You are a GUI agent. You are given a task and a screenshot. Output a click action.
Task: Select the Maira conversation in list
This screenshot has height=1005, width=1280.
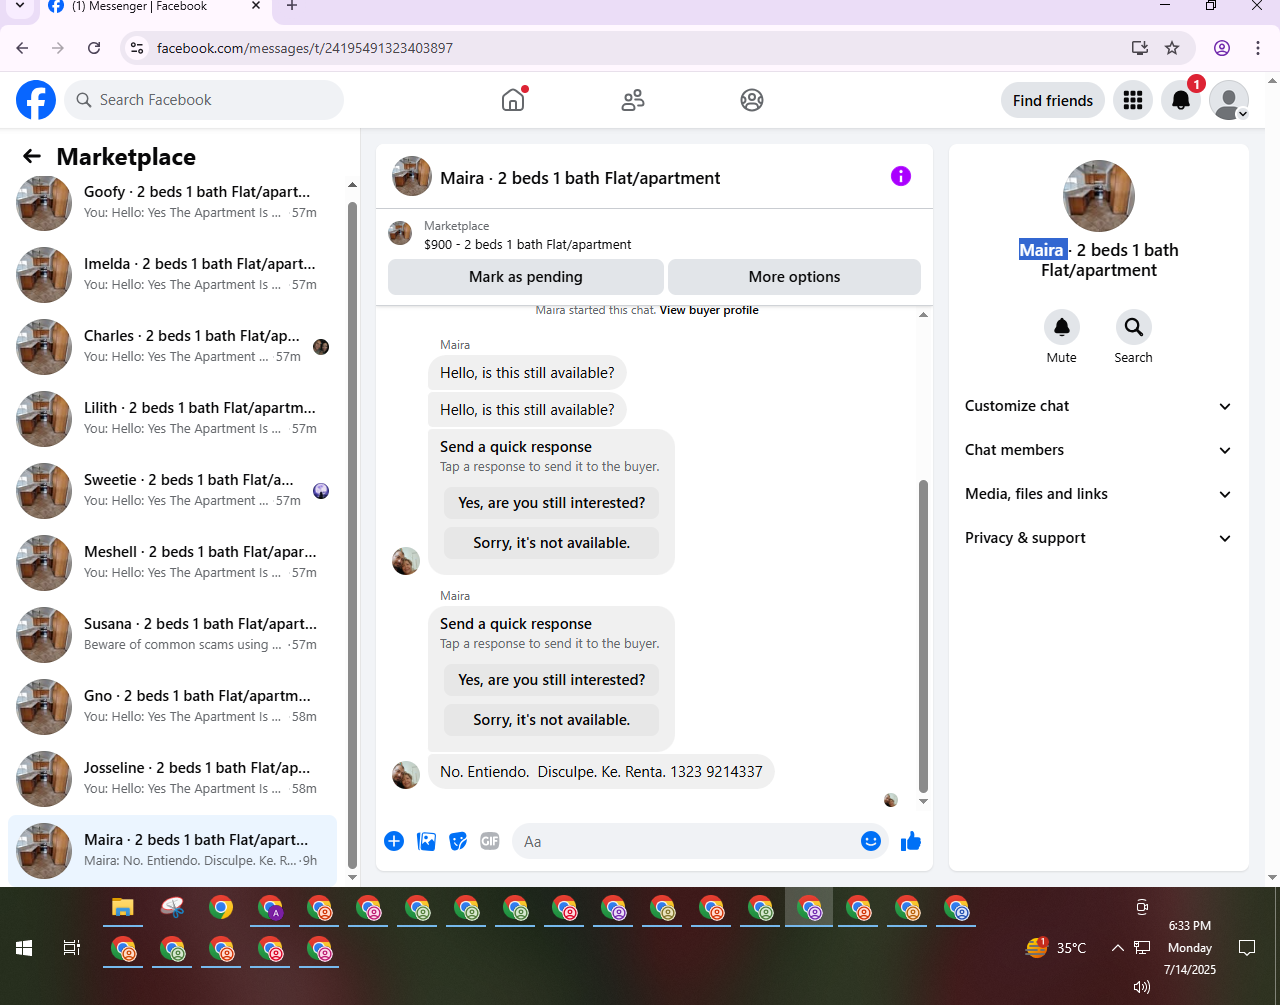172,850
